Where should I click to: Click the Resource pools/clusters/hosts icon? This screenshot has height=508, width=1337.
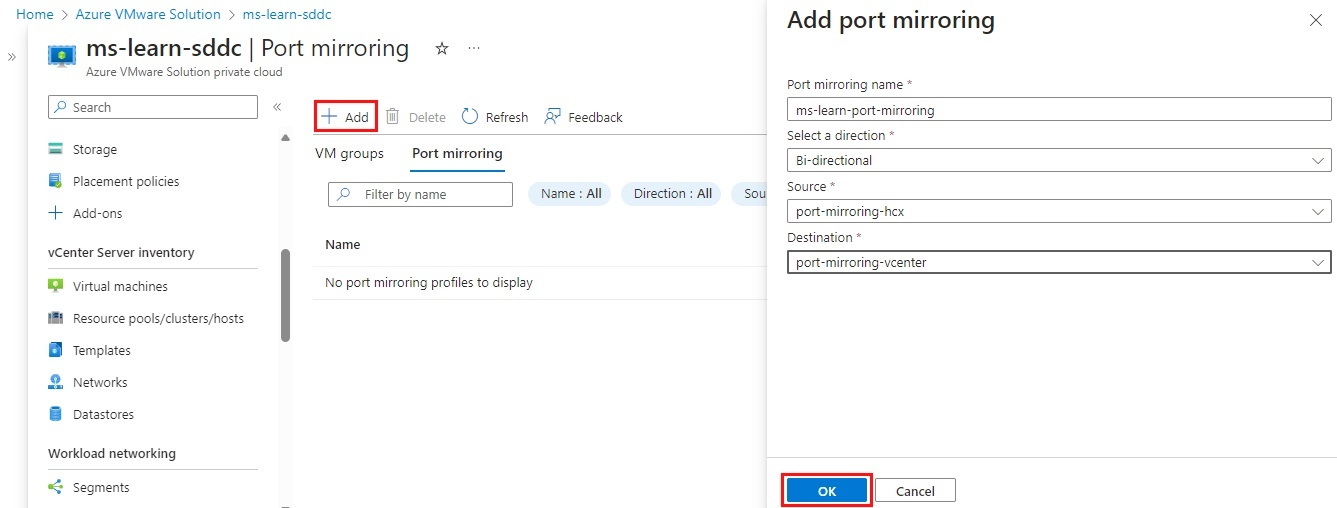click(56, 318)
